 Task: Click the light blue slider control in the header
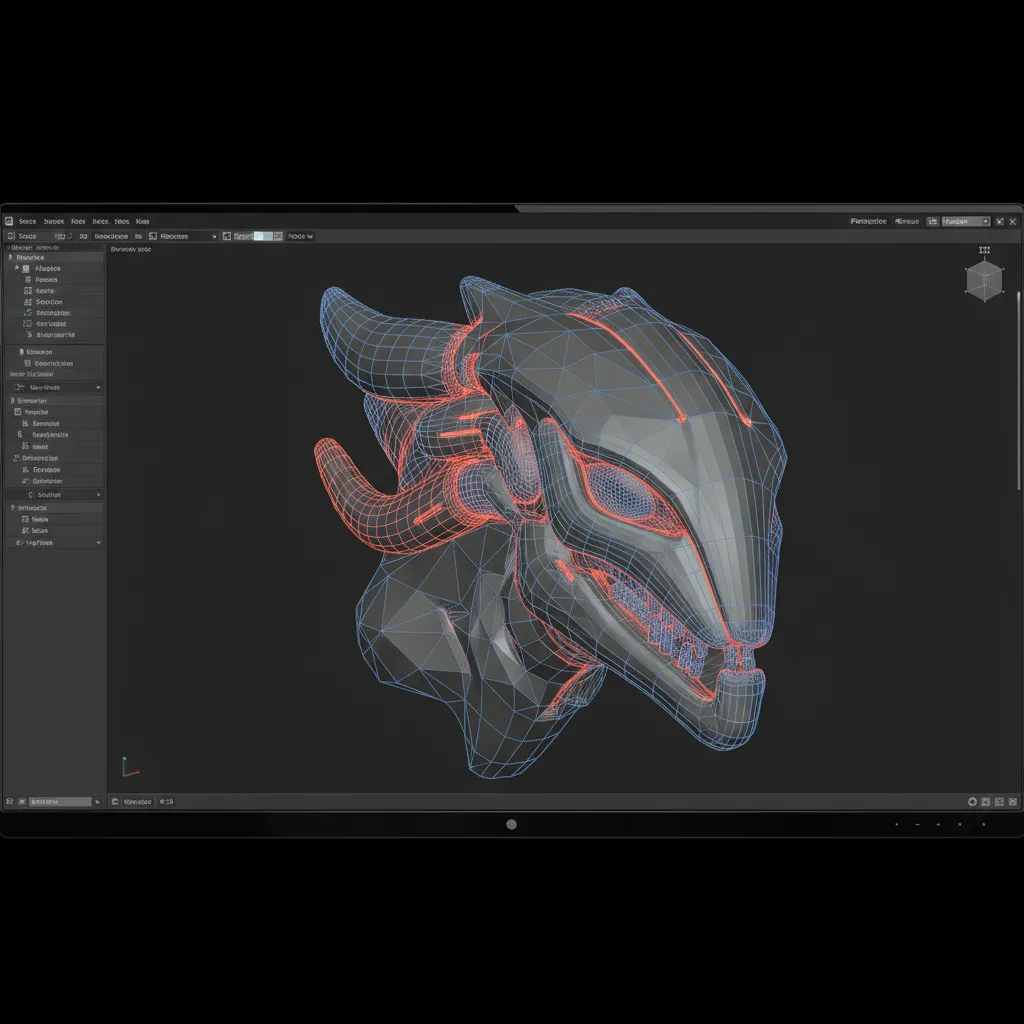pyautogui.click(x=267, y=235)
